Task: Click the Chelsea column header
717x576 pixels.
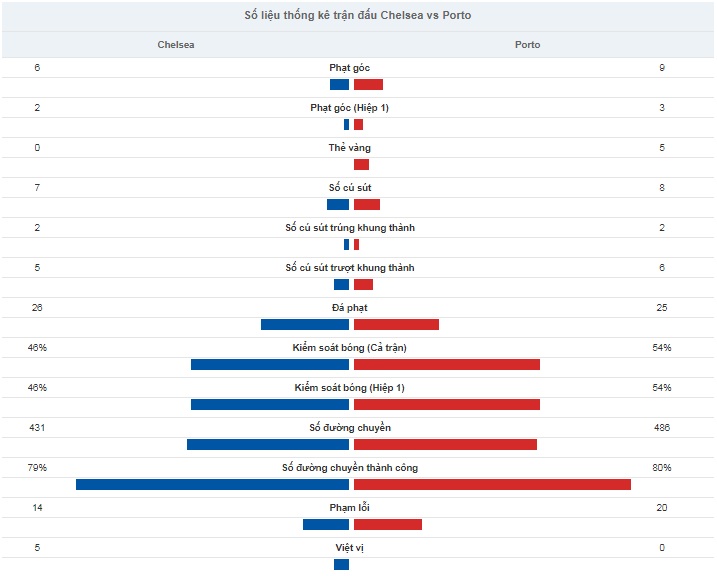Action: (176, 45)
